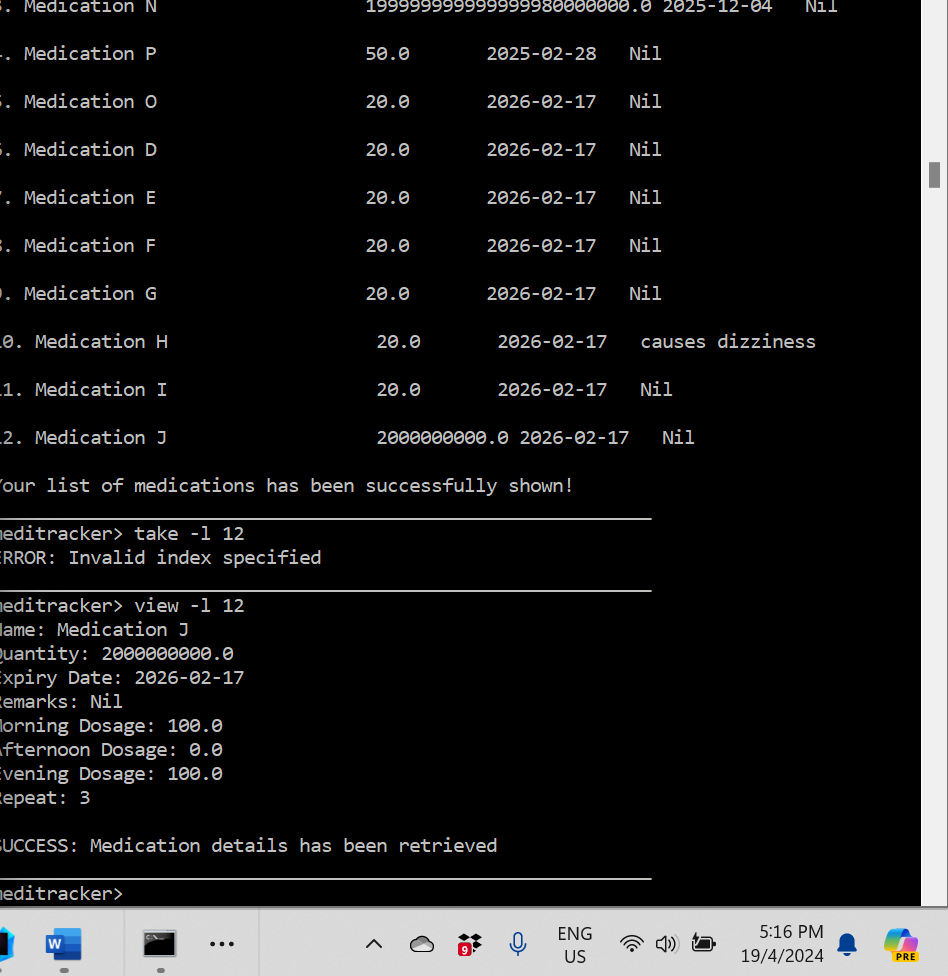Click the 'Medication G' row name
This screenshot has width=948, height=976.
click(x=90, y=294)
